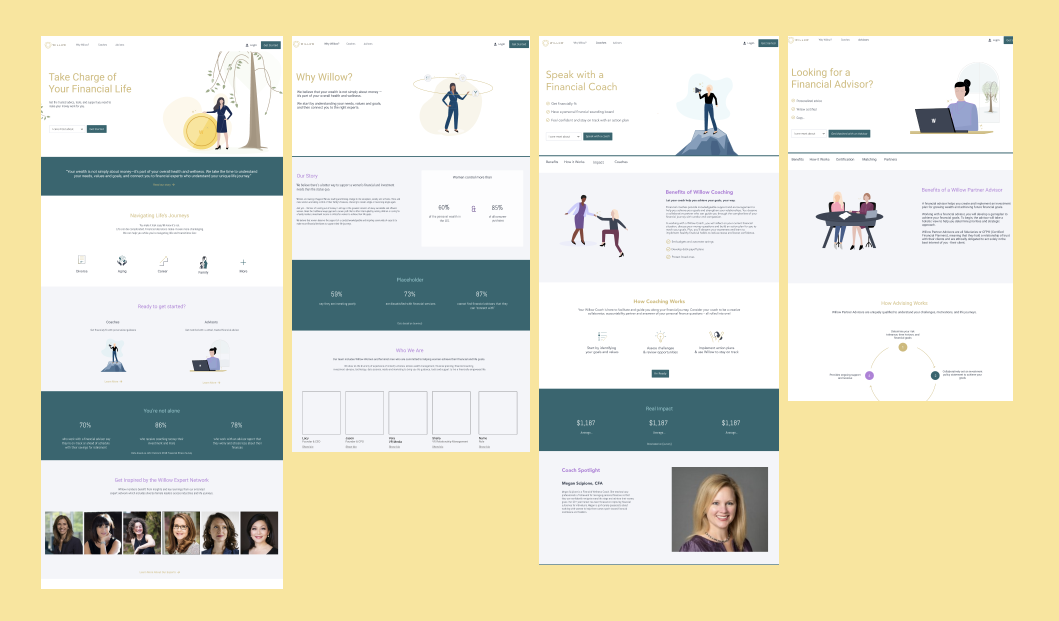Click third checkmark bullet on Financial Advisor hero
The width and height of the screenshot is (1059, 621).
[794, 118]
